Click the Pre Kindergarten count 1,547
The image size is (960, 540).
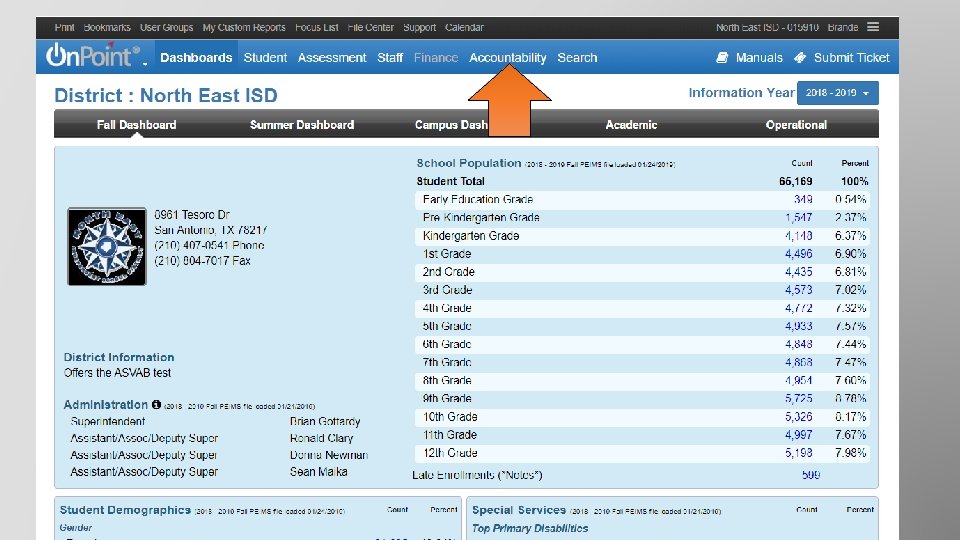pos(799,217)
